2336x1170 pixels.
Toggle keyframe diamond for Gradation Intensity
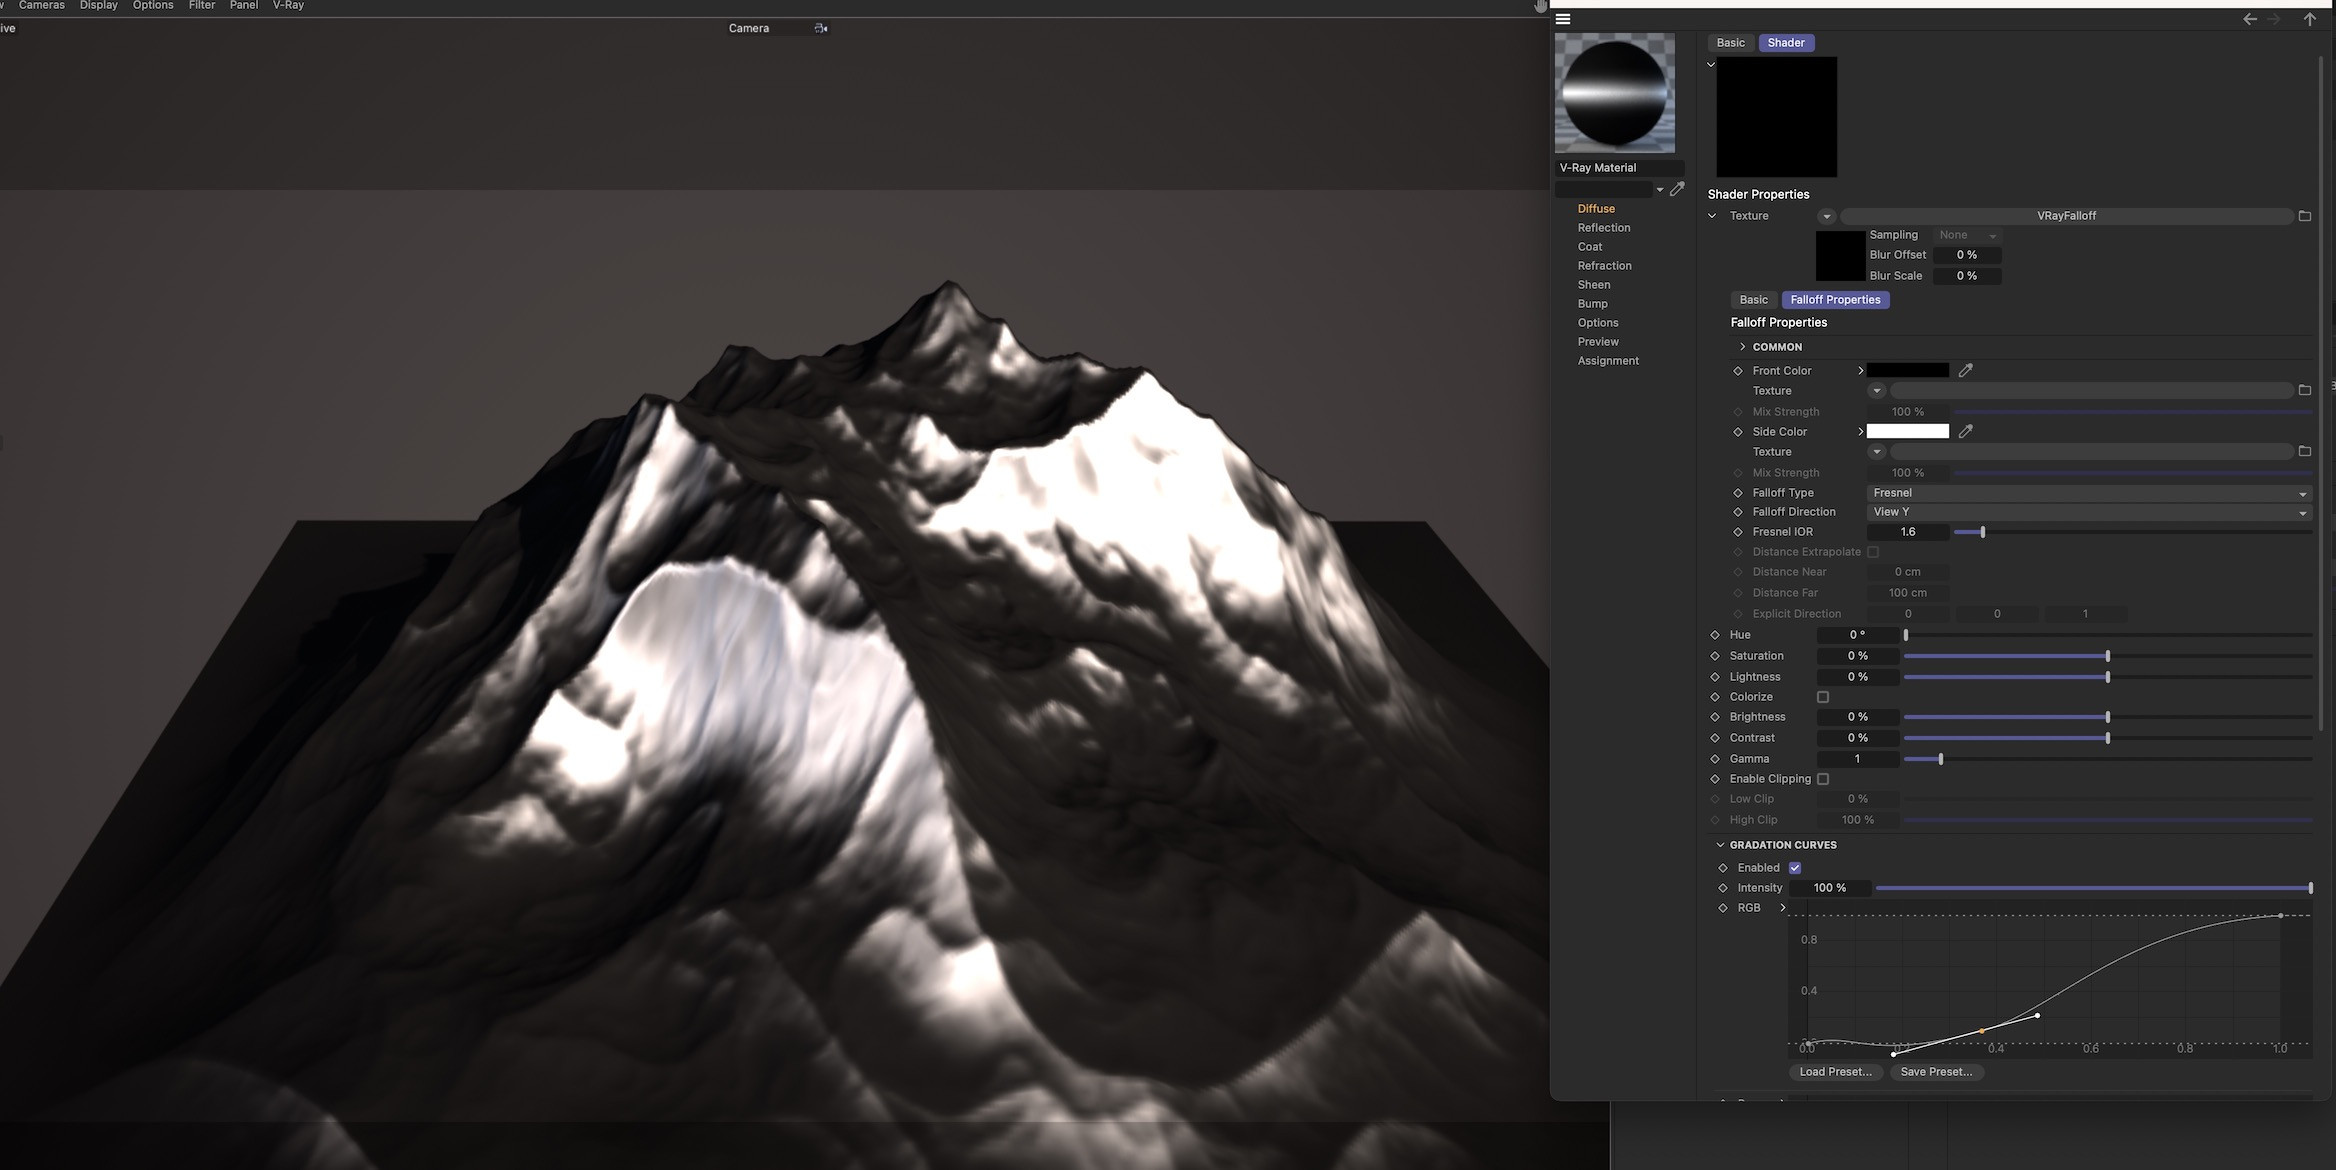coord(1723,888)
